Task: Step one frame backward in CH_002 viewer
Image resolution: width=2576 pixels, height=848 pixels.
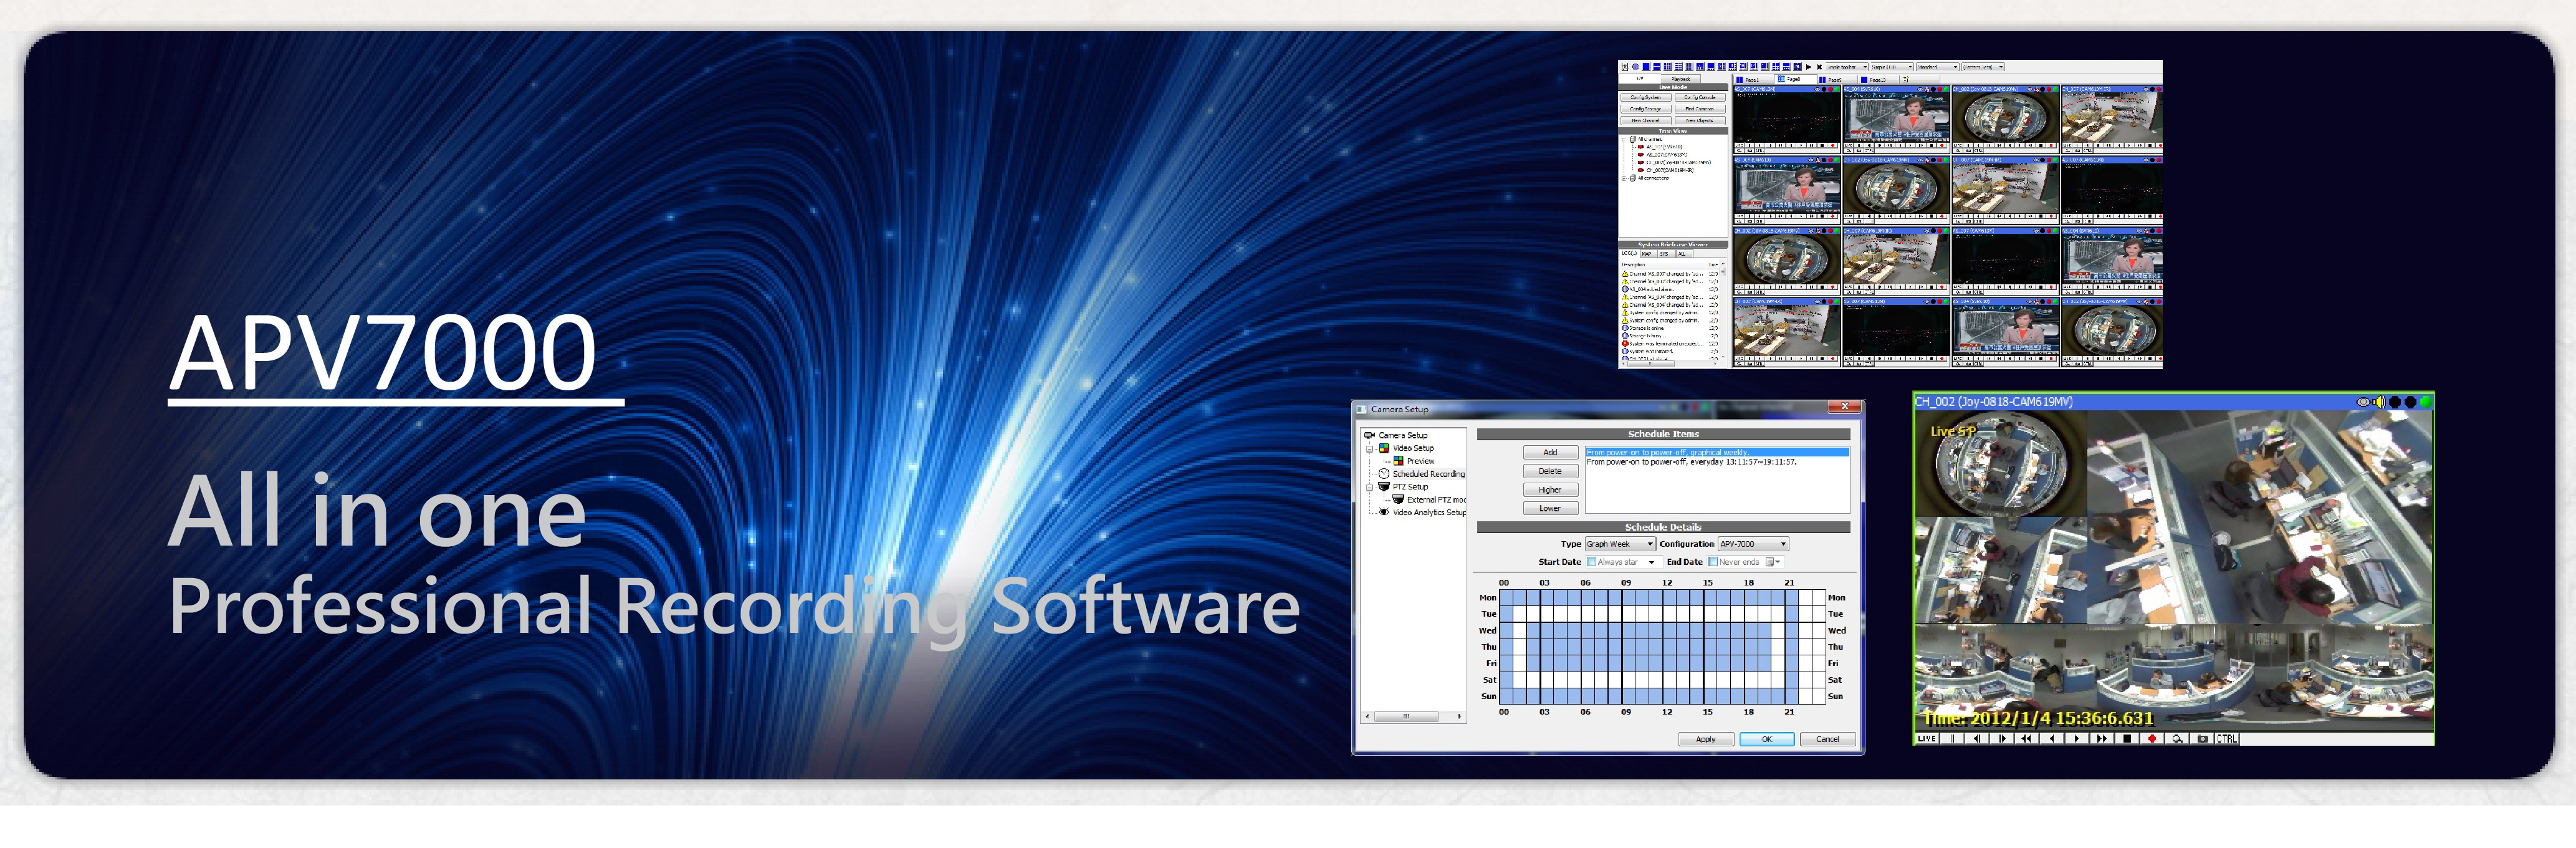Action: pyautogui.click(x=1977, y=739)
